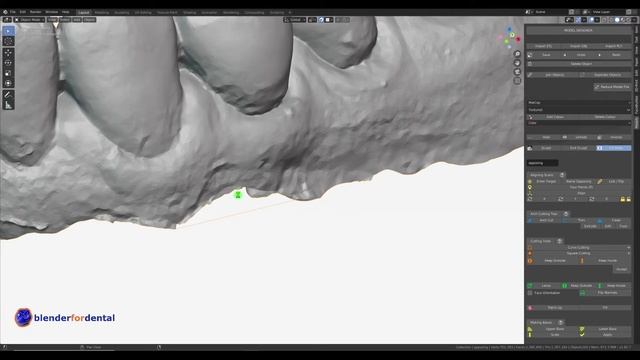Open the Color dropdown below Add Colour

point(579,123)
